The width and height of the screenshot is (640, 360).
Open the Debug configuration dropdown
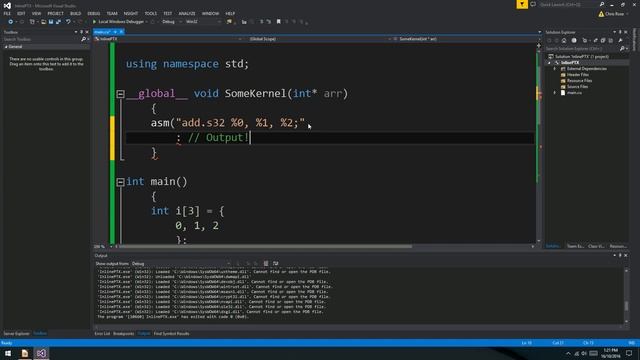pyautogui.click(x=171, y=22)
